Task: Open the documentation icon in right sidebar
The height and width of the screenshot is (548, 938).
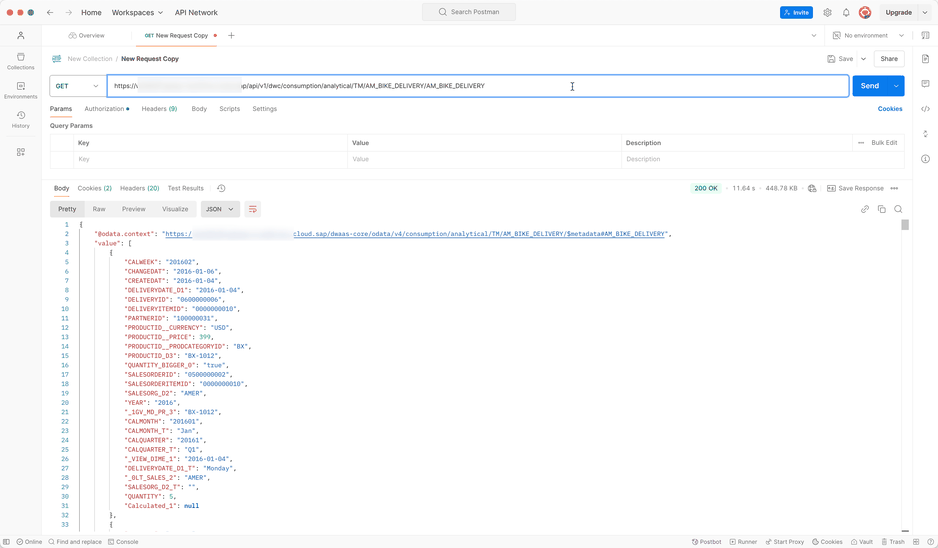Action: (925, 59)
